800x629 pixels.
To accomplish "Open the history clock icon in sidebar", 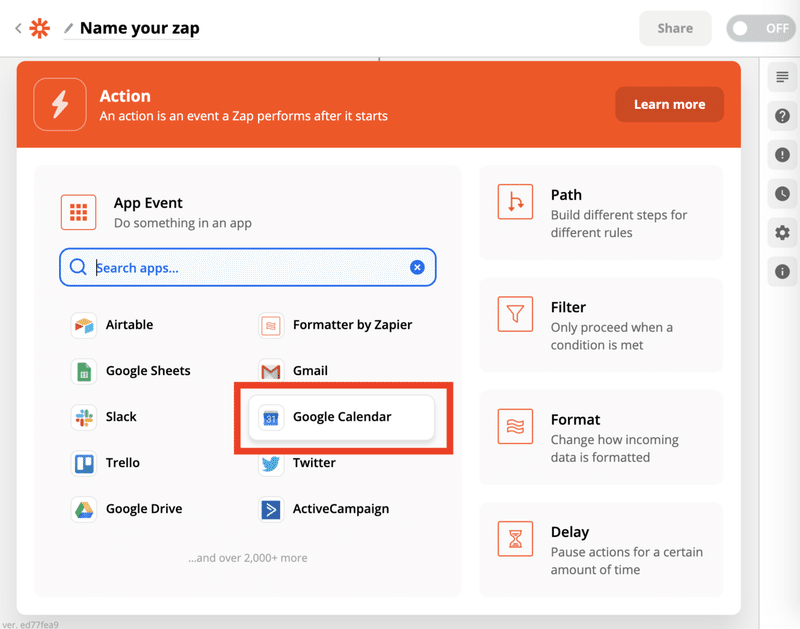I will point(782,194).
